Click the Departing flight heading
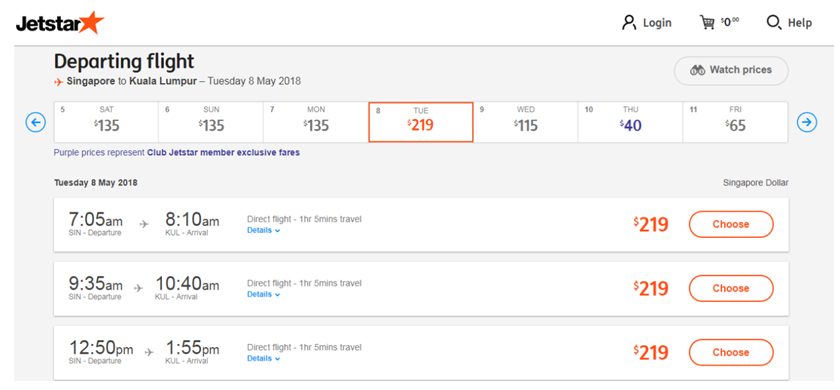Screen dimensions: 840x390 (124, 62)
